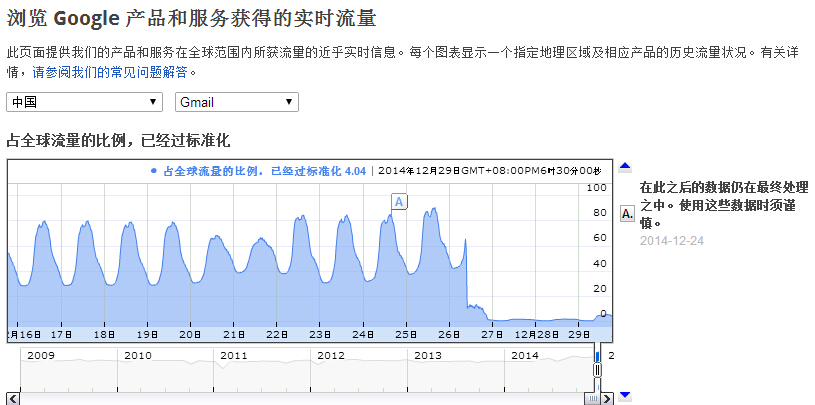
Task: Click the heading 占全球流量的比例，已经过标准化 above chart
Action: coord(118,140)
